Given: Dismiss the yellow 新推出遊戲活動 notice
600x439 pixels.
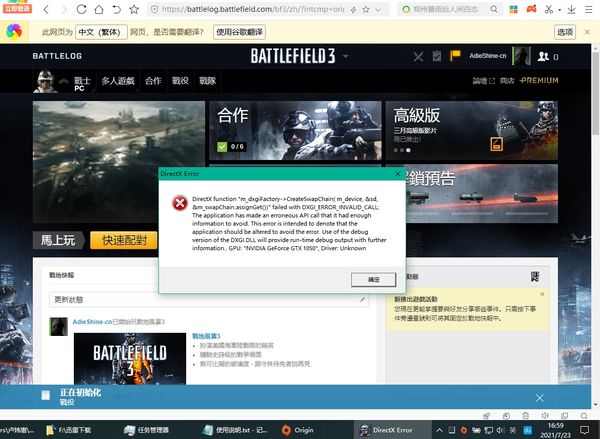Looking at the screenshot, I should coord(542,294).
